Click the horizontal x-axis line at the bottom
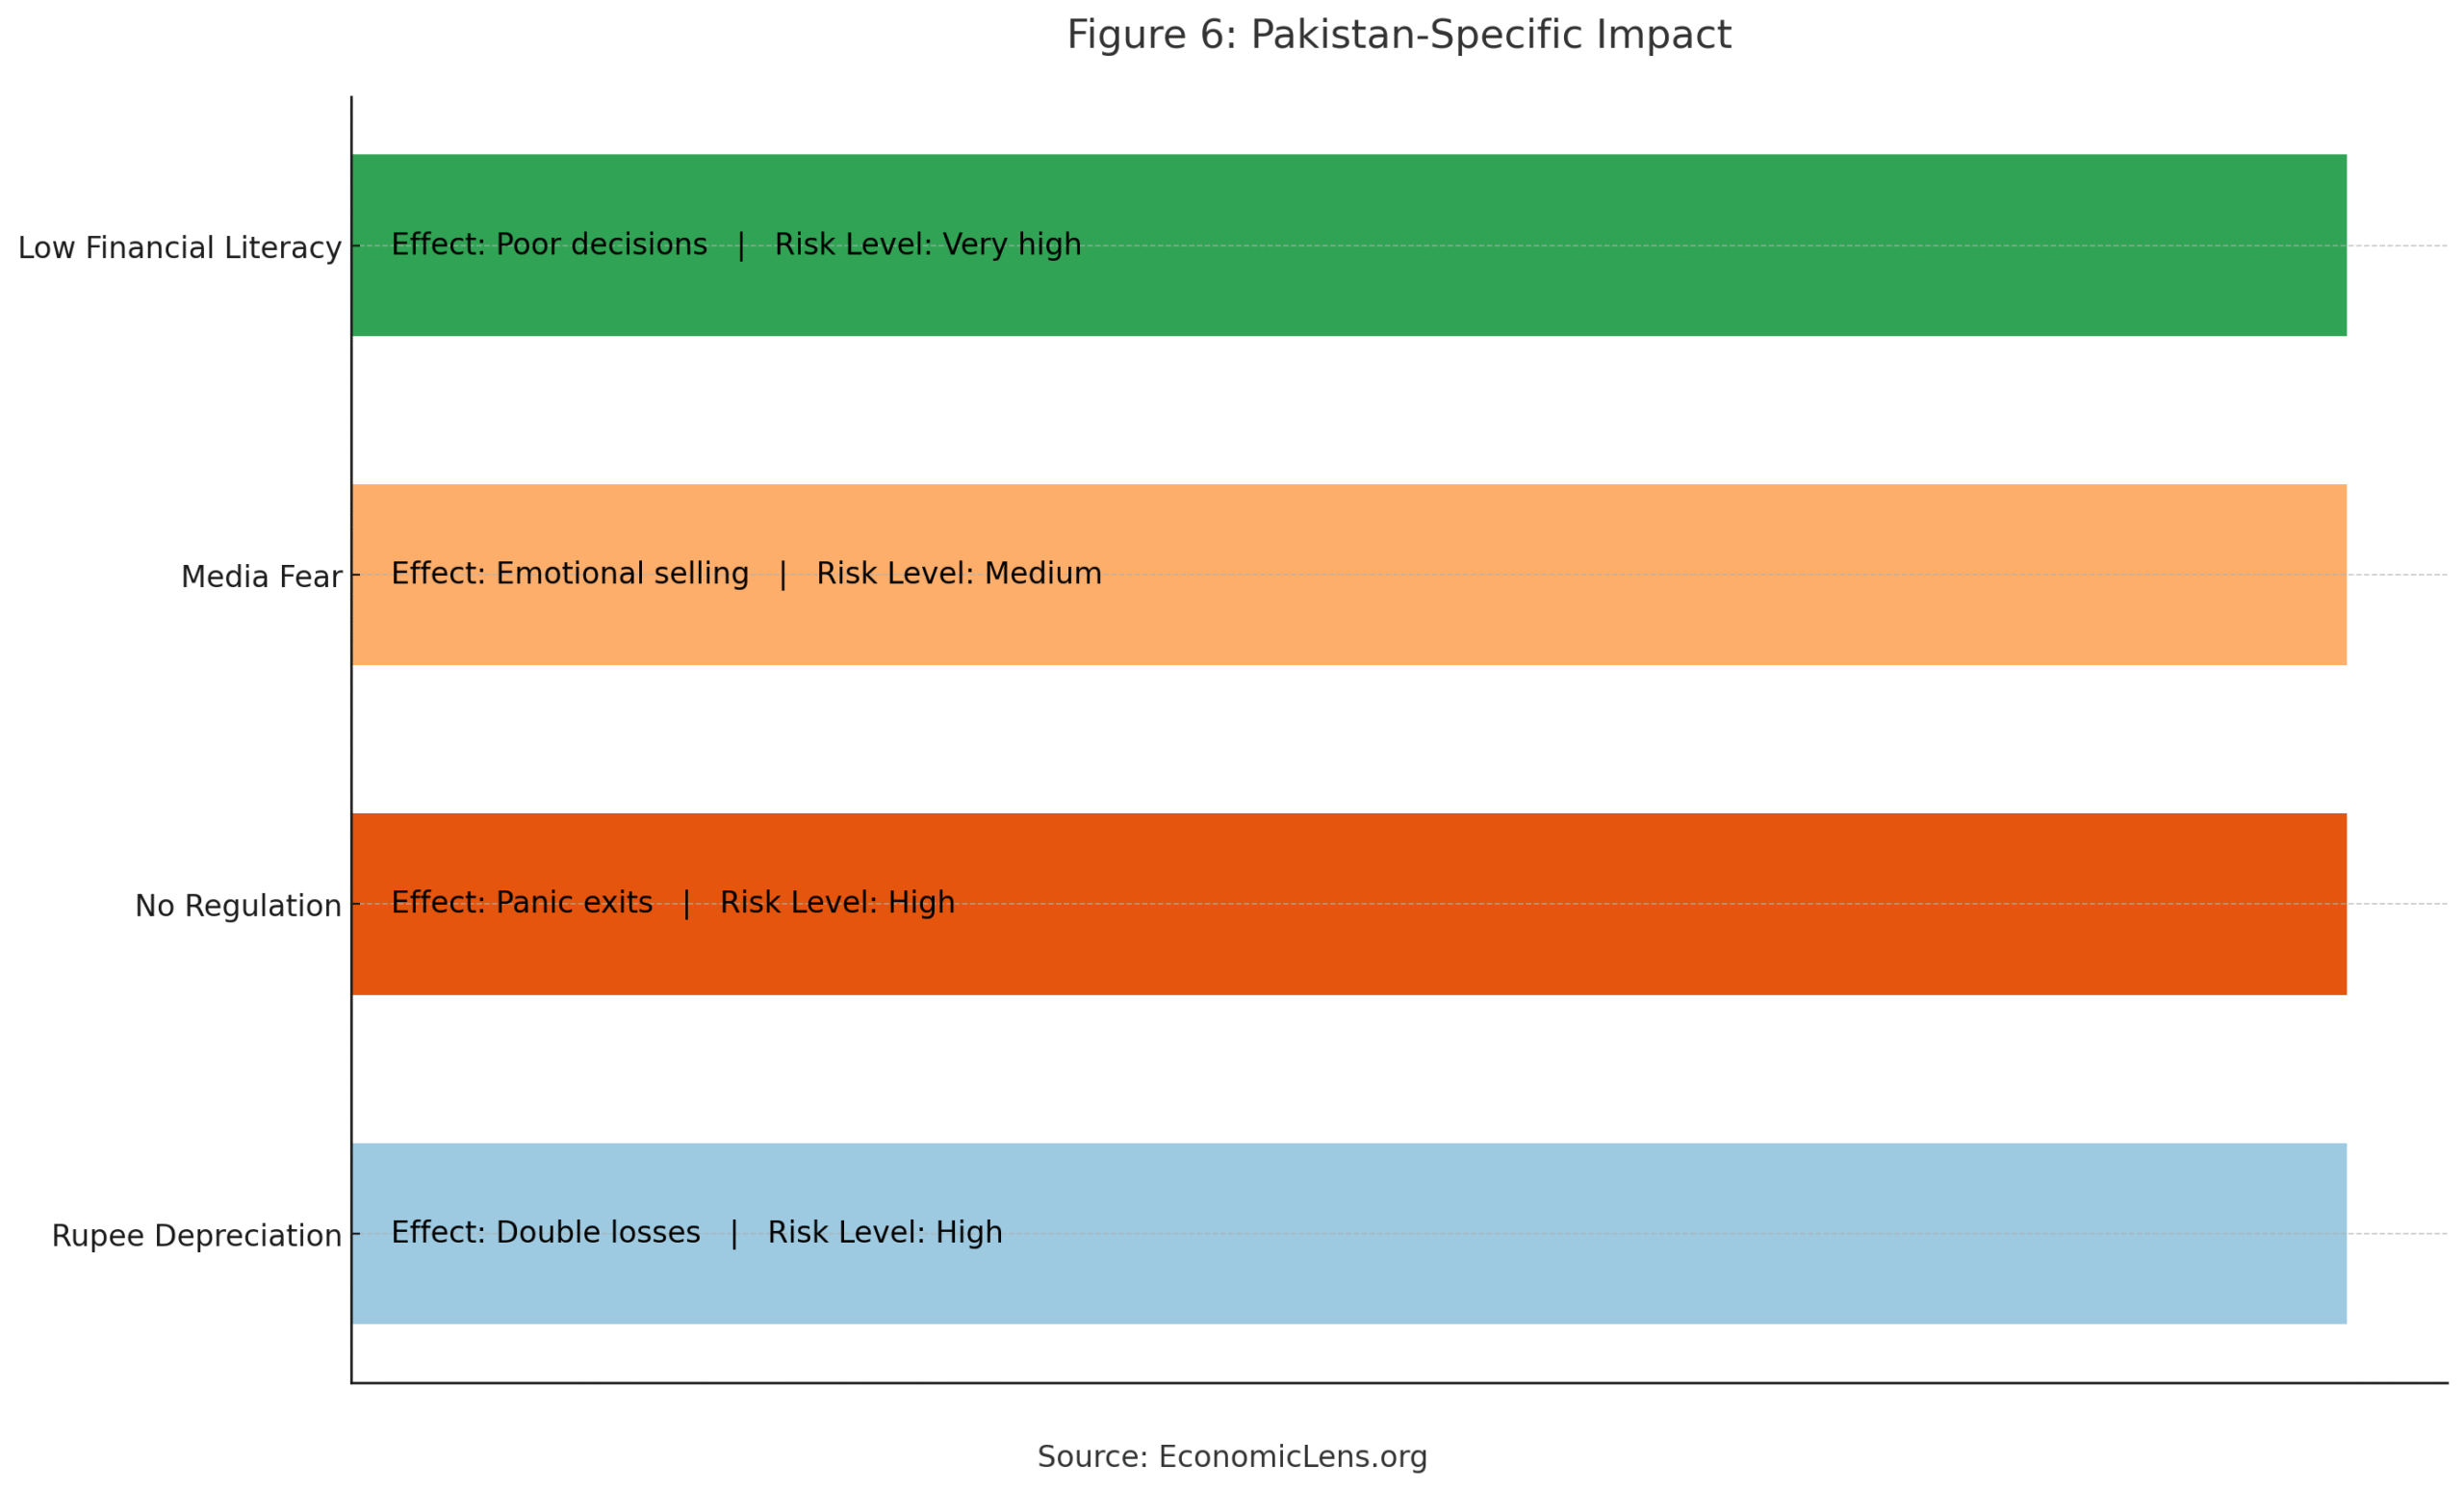This screenshot has width=2464, height=1490. pyautogui.click(x=1400, y=1383)
